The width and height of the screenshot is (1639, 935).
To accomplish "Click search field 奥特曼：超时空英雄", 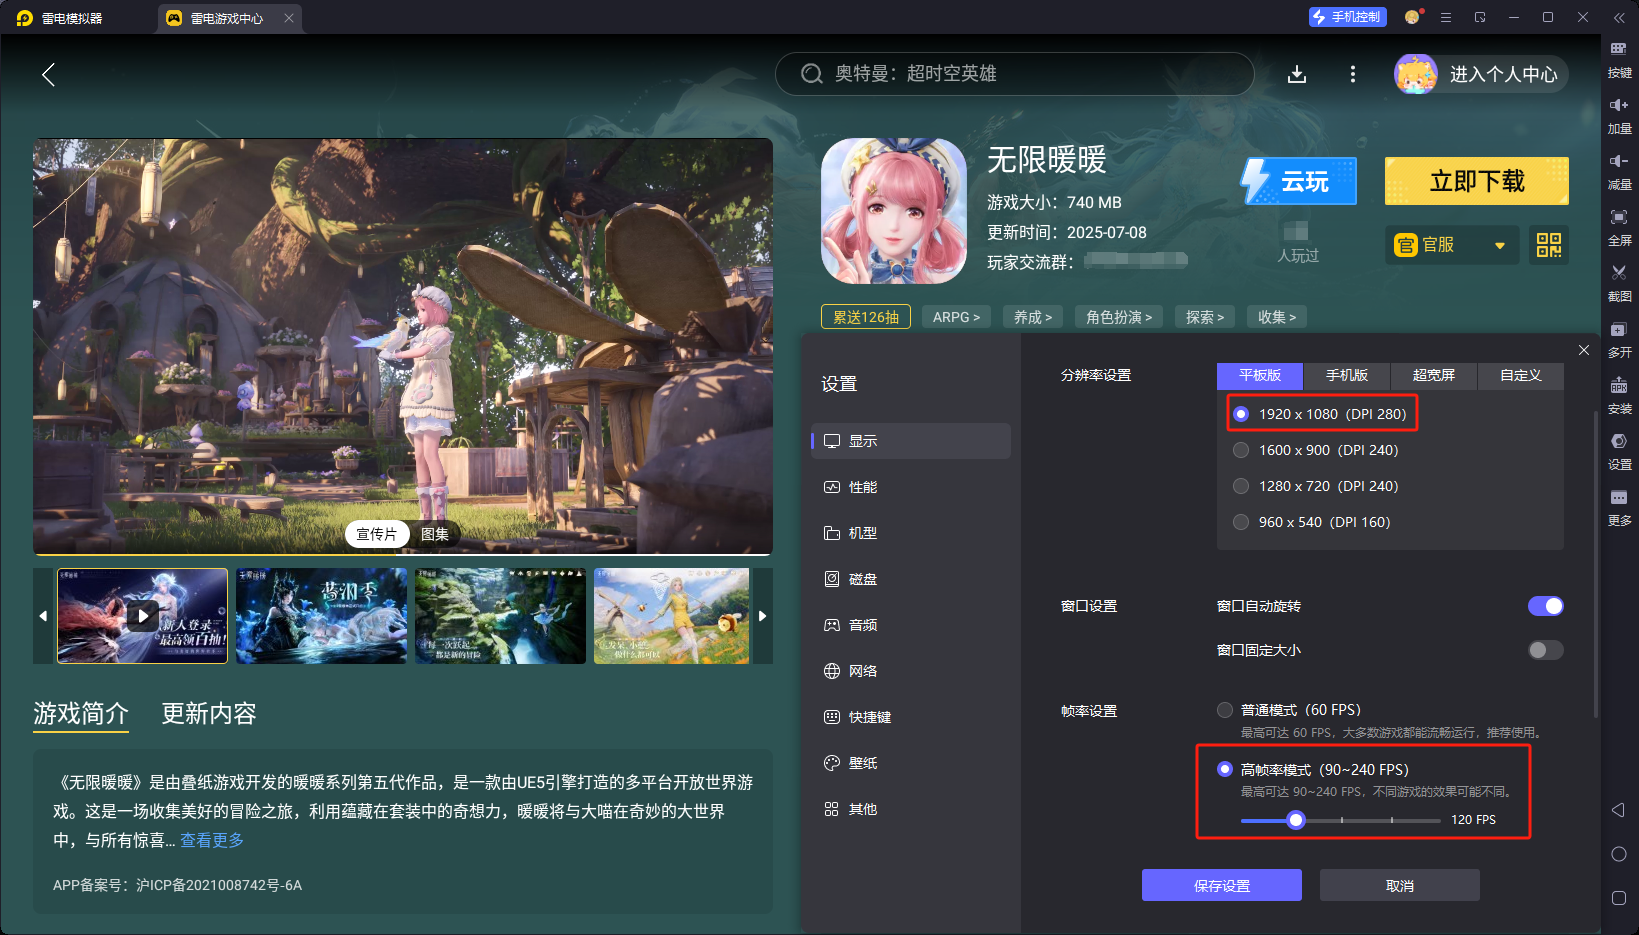I will click(1014, 74).
